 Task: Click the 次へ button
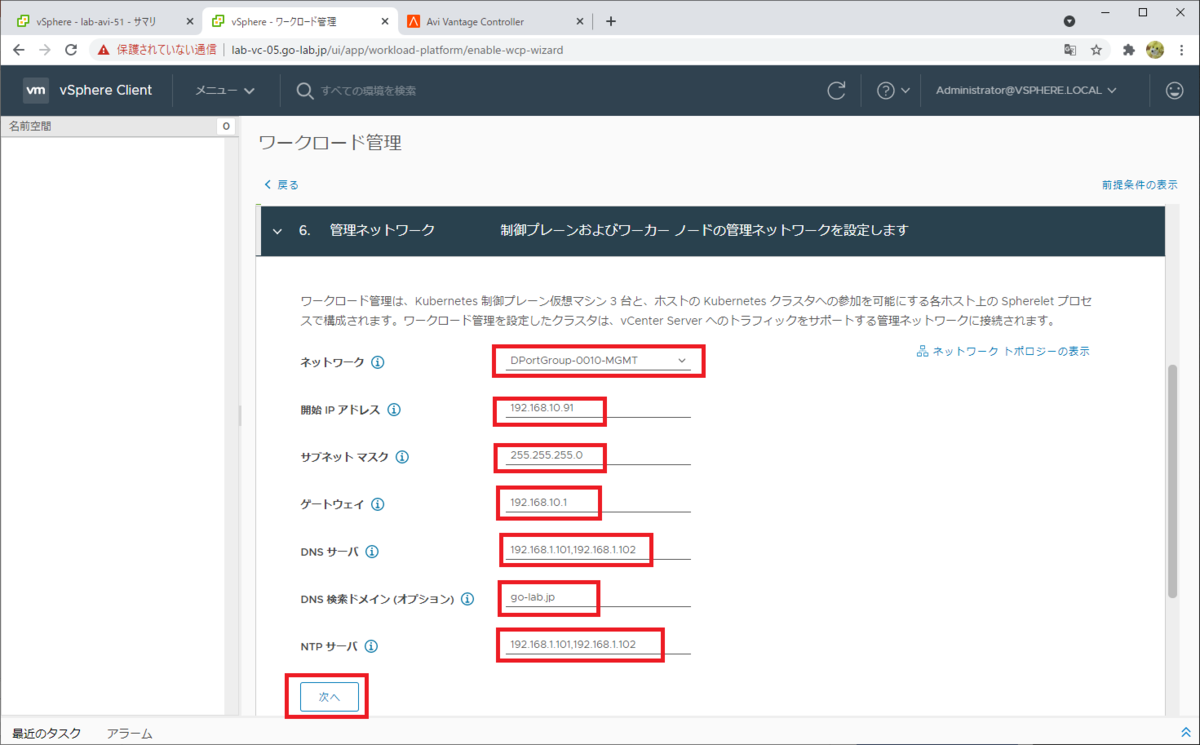tap(330, 696)
